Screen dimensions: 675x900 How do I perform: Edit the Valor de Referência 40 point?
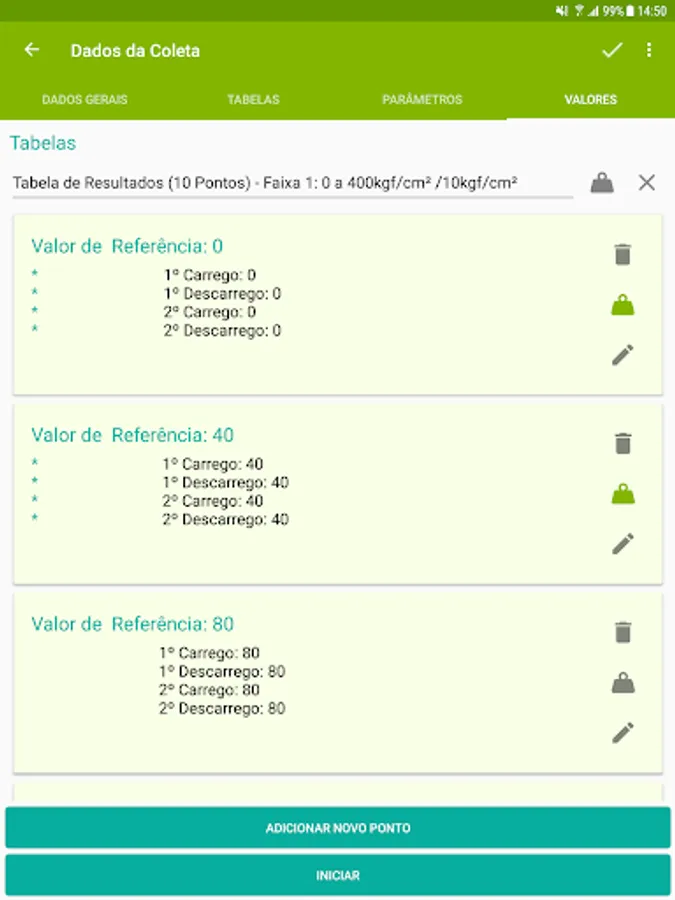623,544
